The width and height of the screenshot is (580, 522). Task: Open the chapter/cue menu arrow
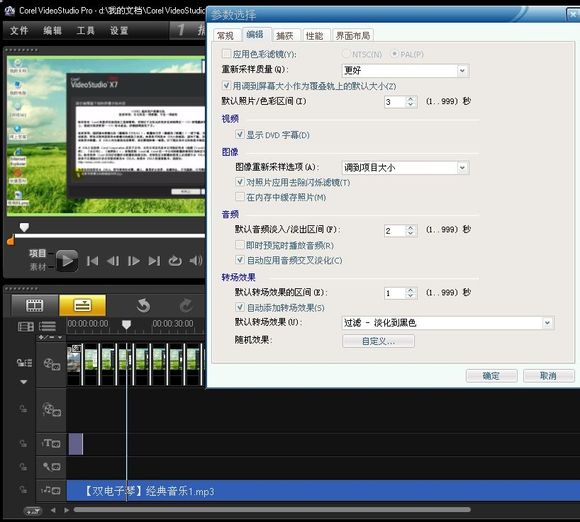point(59,337)
